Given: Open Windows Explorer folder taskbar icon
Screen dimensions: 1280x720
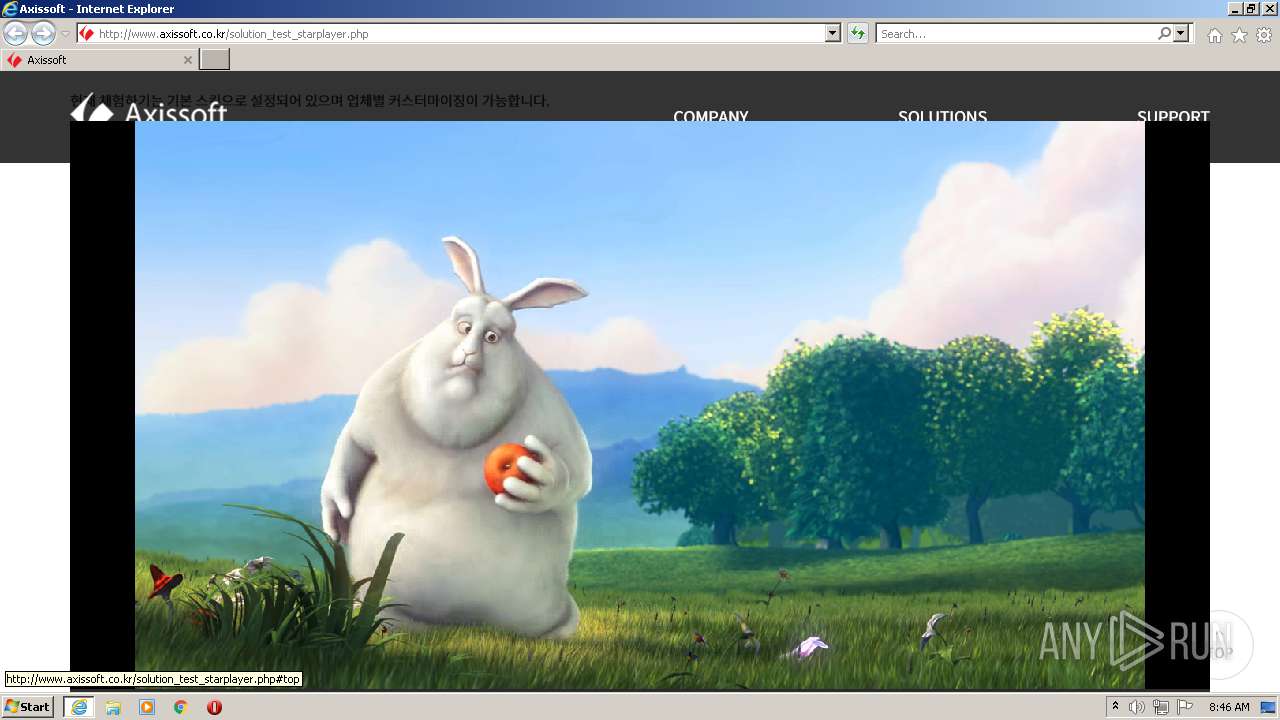Looking at the screenshot, I should pos(113,707).
